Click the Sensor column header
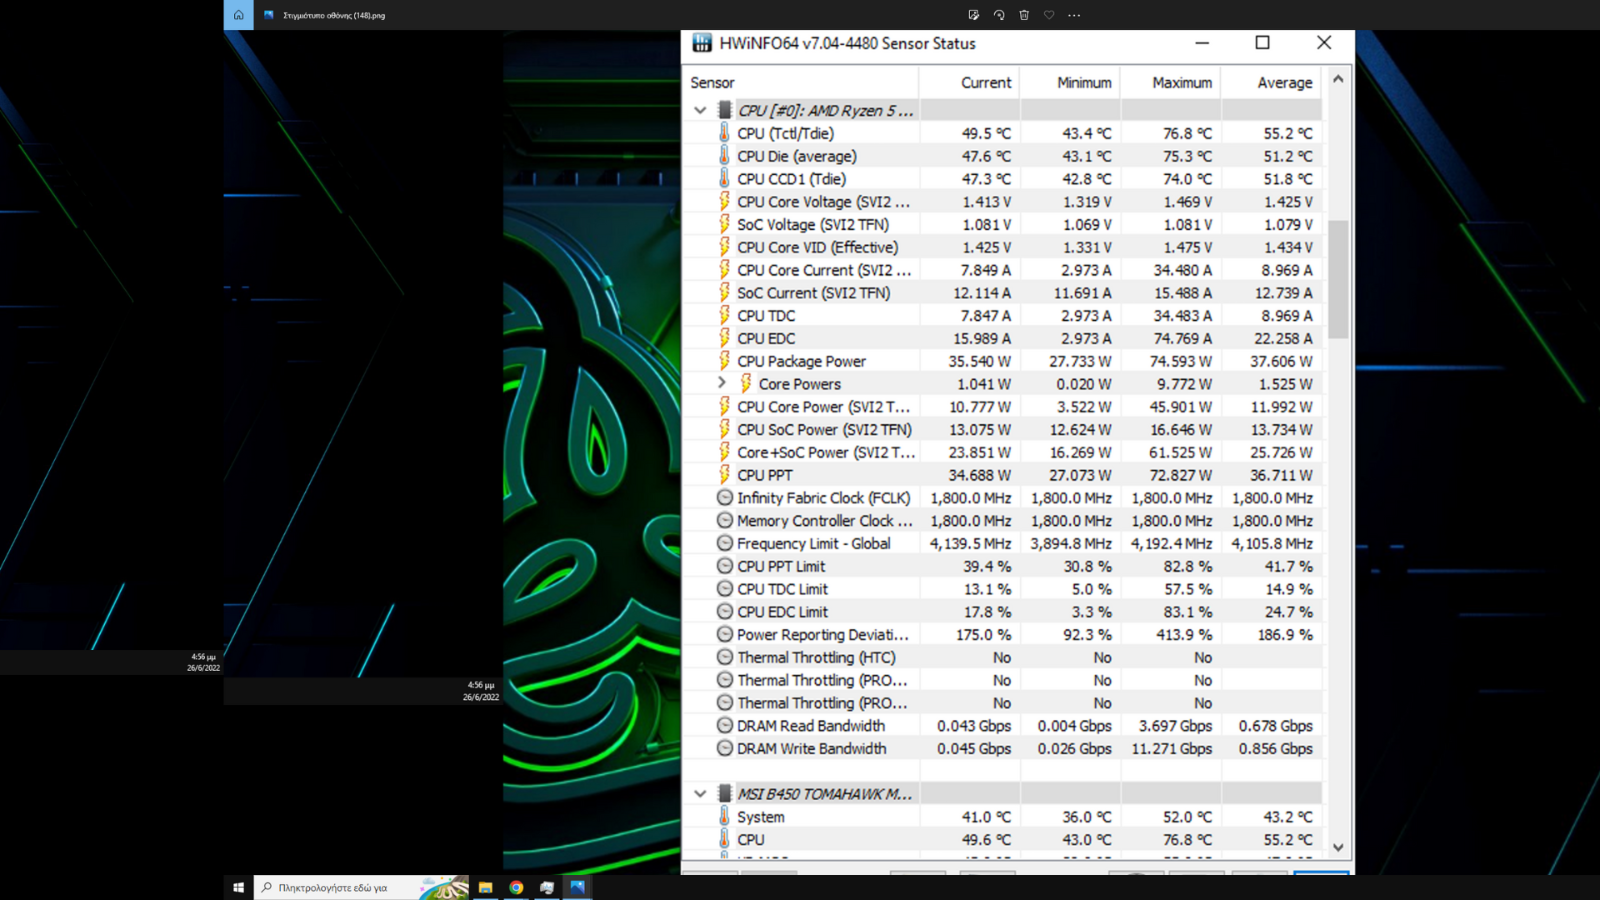1600x900 pixels. click(x=801, y=82)
